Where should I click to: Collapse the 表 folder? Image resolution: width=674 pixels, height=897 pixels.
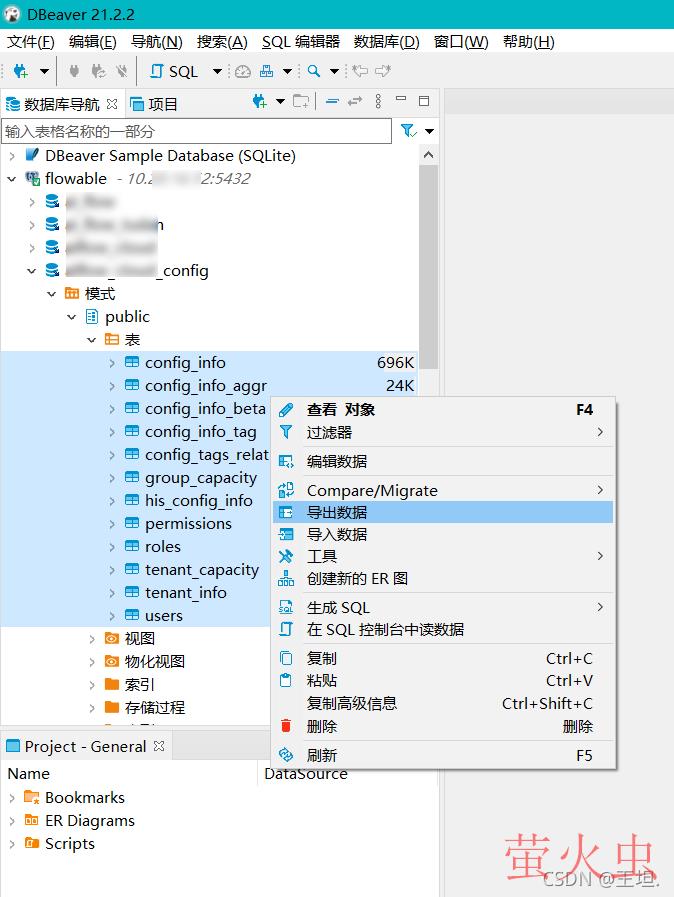[92, 340]
